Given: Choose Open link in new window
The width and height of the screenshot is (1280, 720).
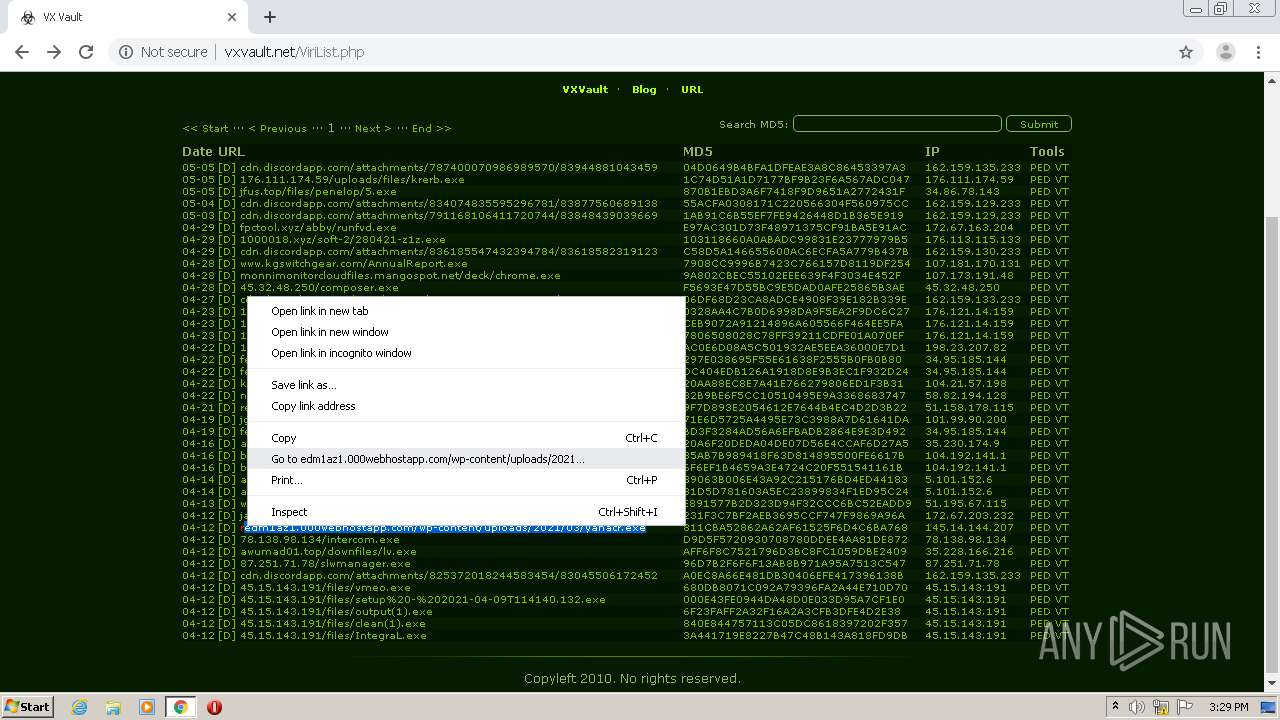Looking at the screenshot, I should [x=465, y=332].
